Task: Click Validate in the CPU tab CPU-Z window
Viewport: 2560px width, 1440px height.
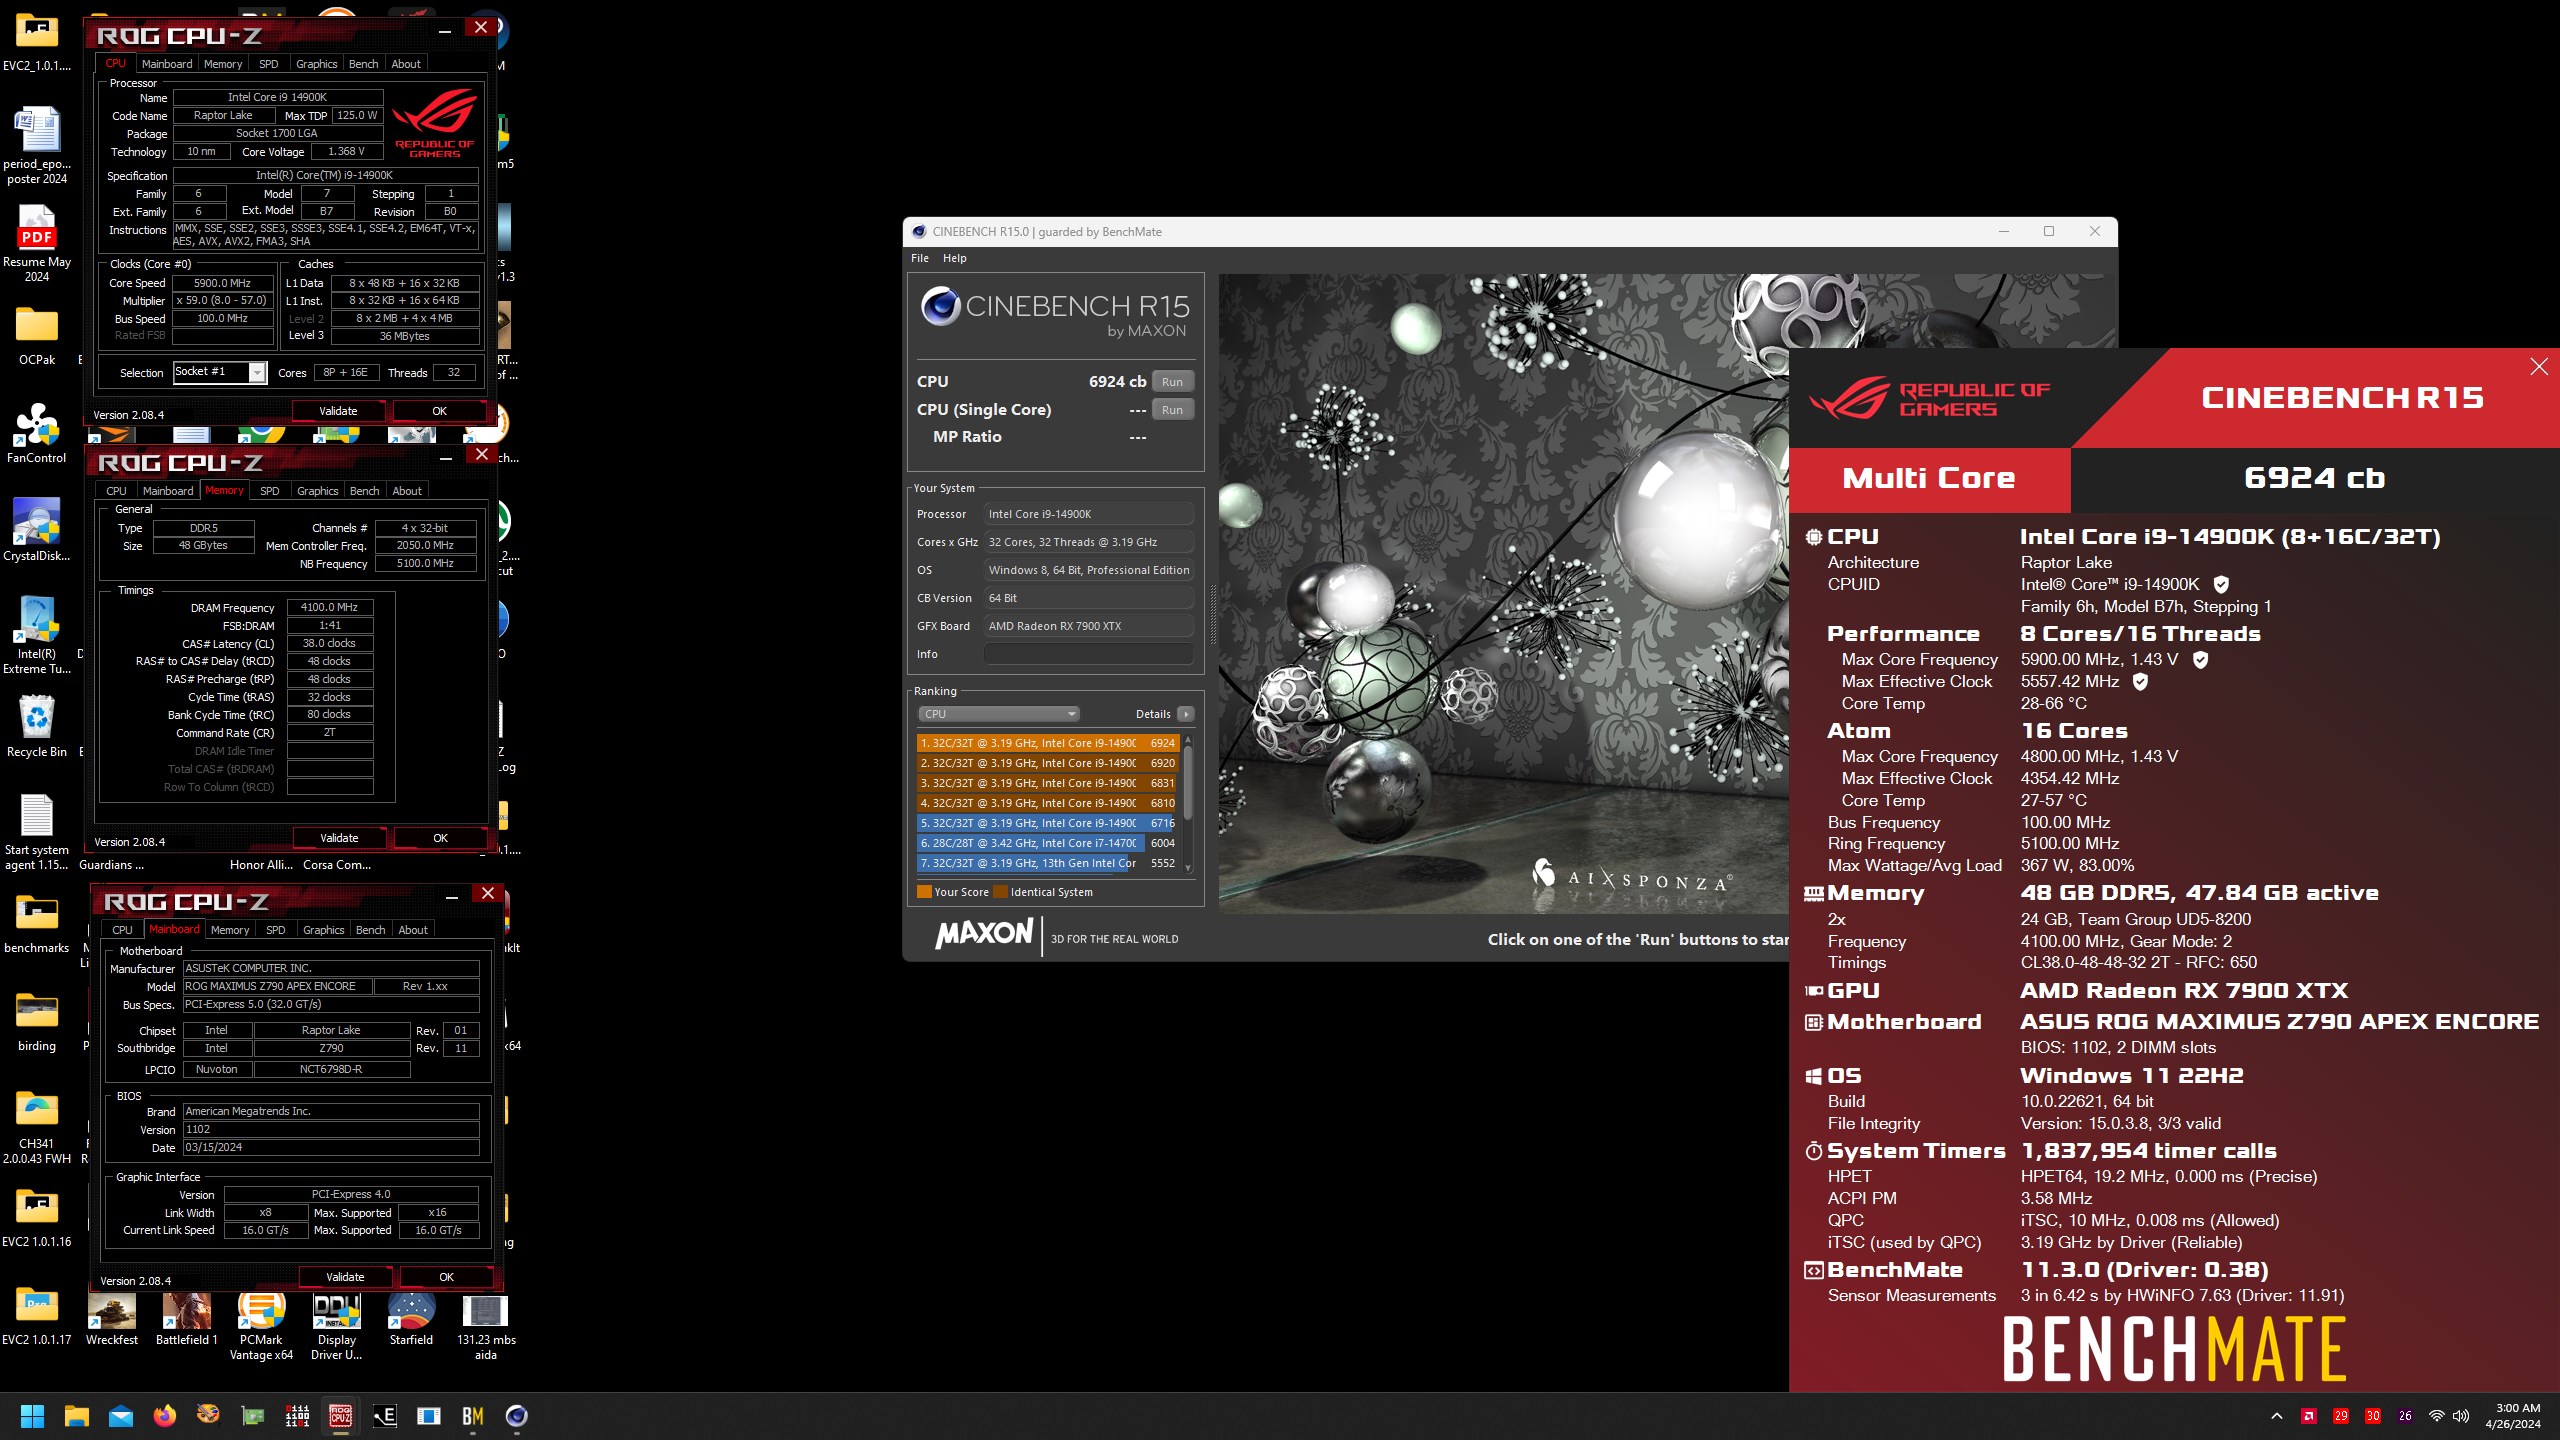Action: click(x=338, y=411)
